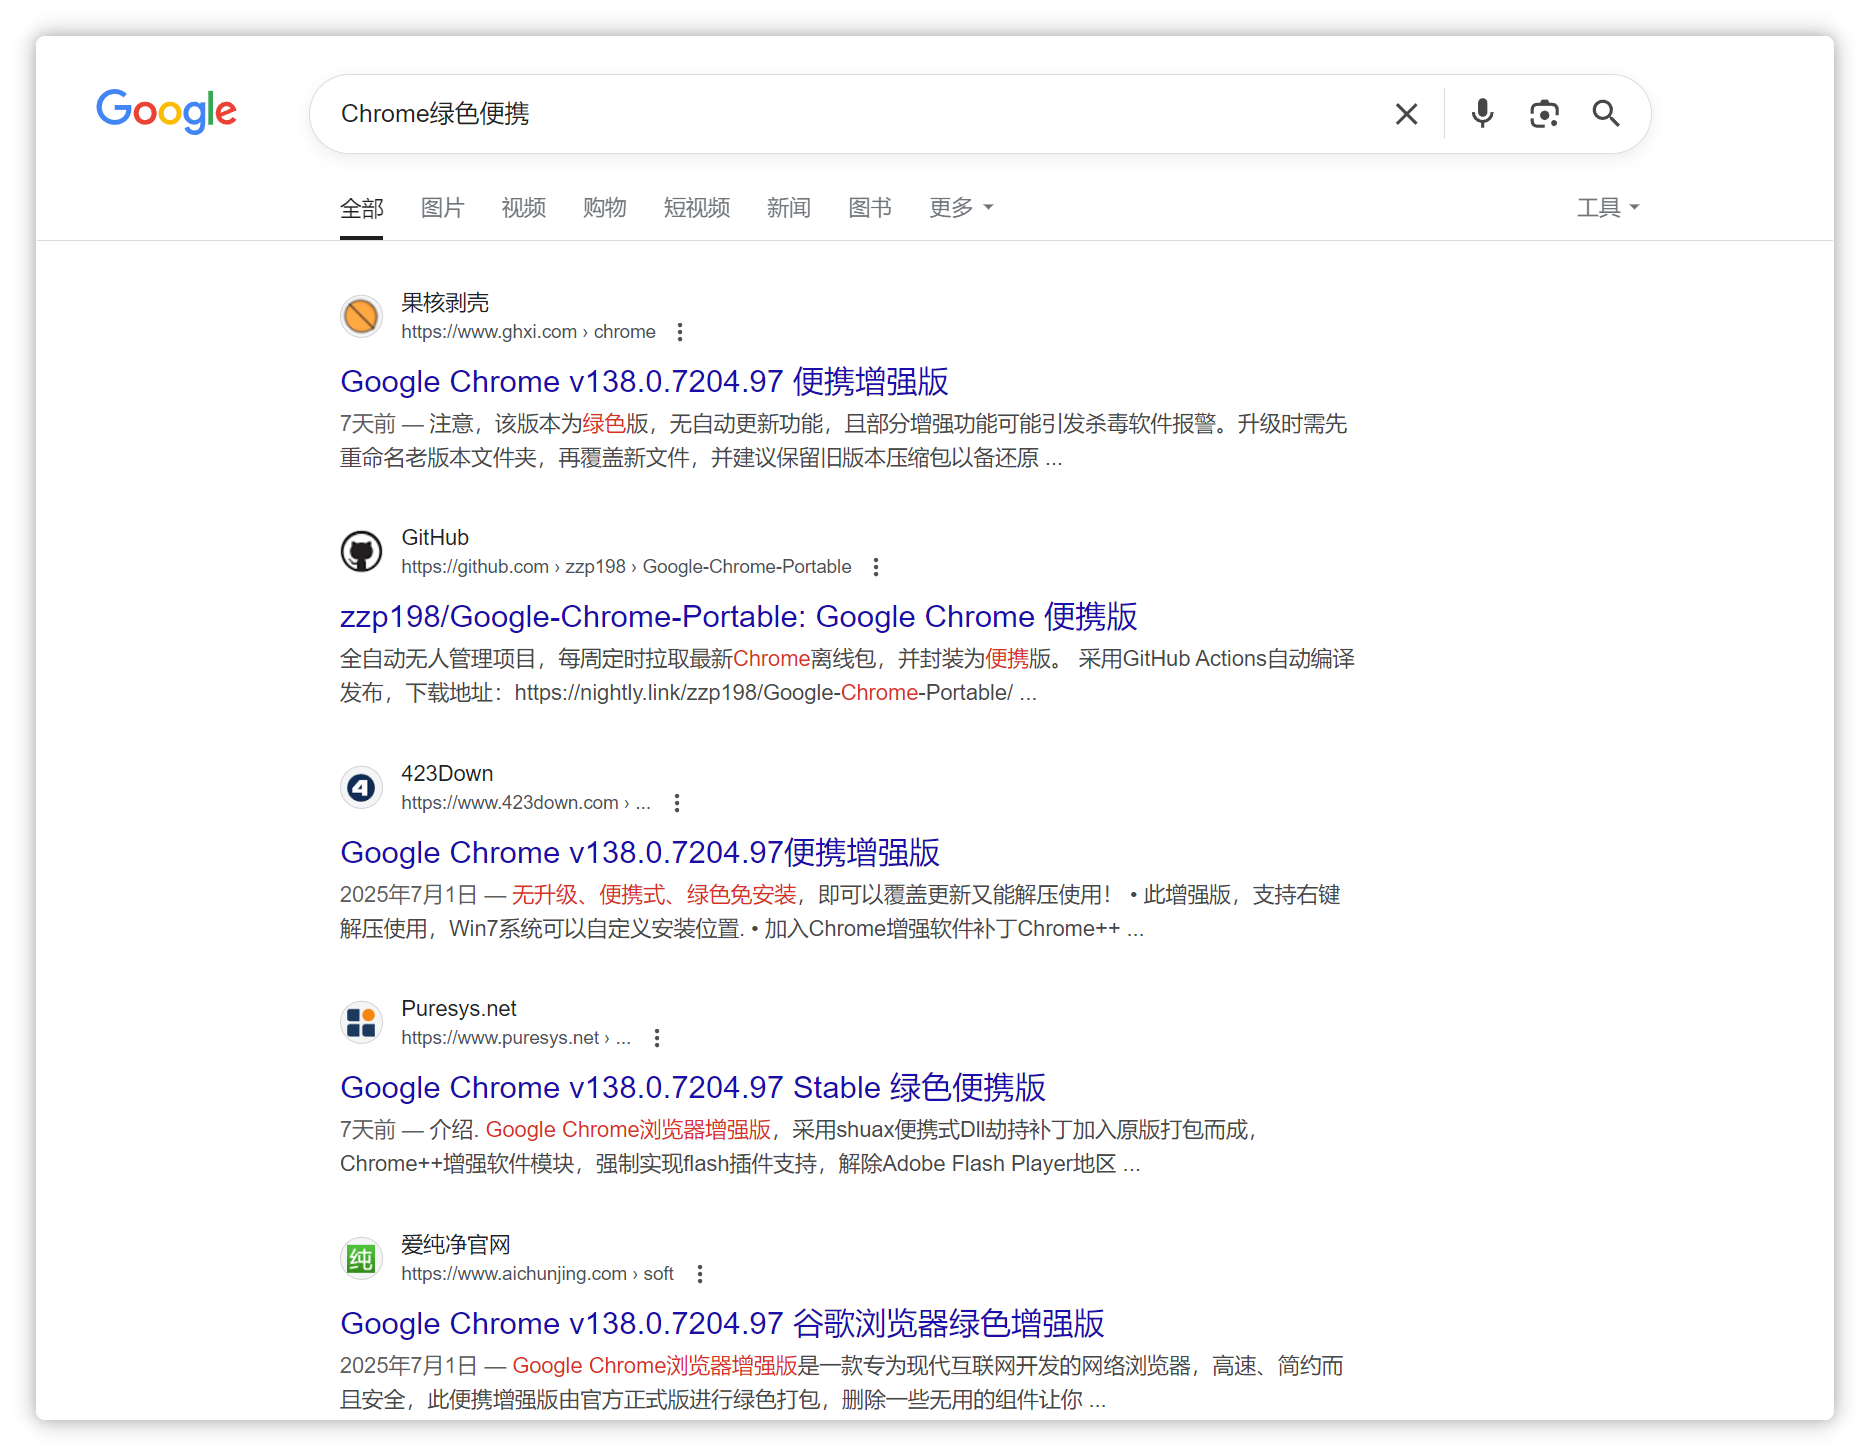
Task: Expand the 更多 dropdown menu
Action: click(961, 208)
